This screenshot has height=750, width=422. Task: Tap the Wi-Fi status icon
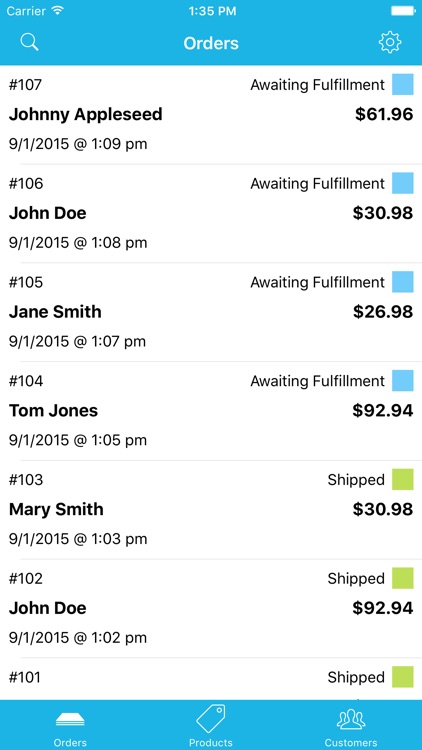[x=58, y=11]
